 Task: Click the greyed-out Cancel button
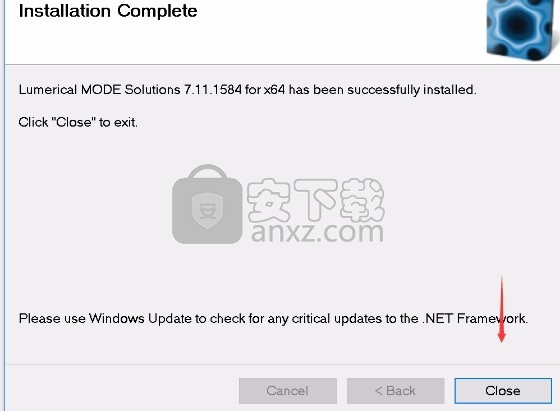point(288,391)
